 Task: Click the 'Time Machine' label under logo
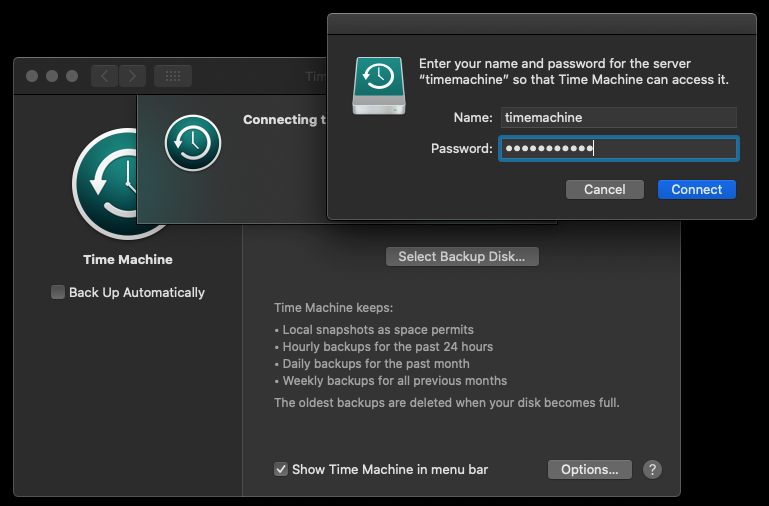click(128, 259)
